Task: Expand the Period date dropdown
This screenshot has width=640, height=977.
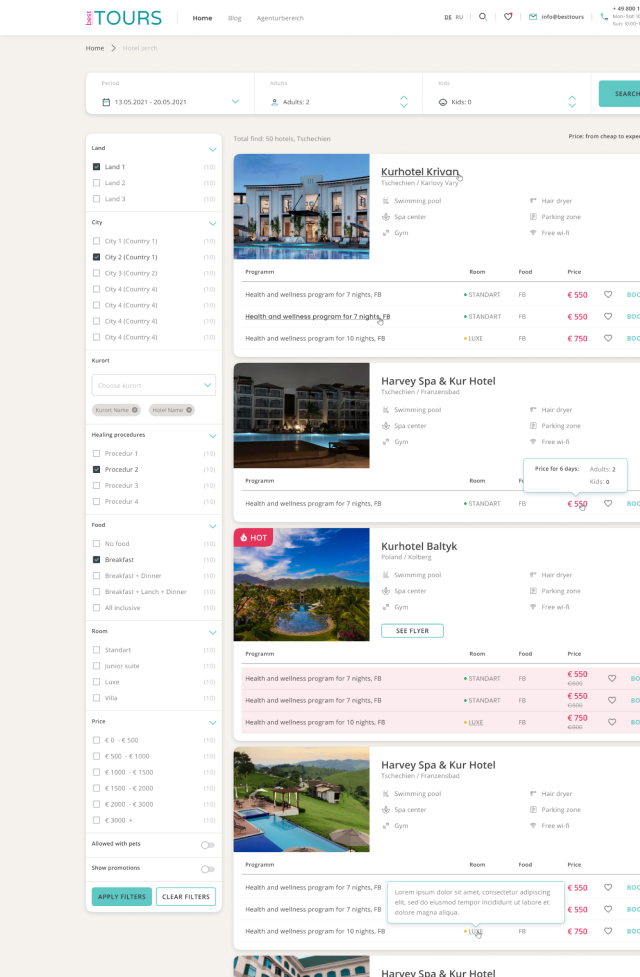Action: (x=236, y=102)
